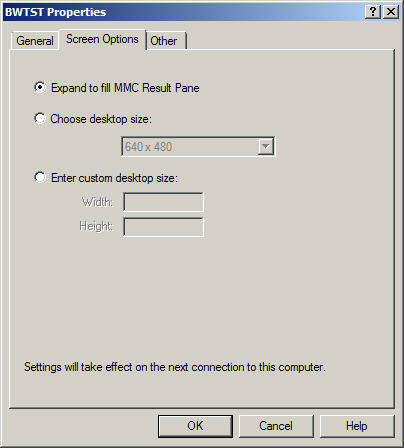
Task: Pick the Enter custom desktop size radio circle
Action: pos(40,177)
